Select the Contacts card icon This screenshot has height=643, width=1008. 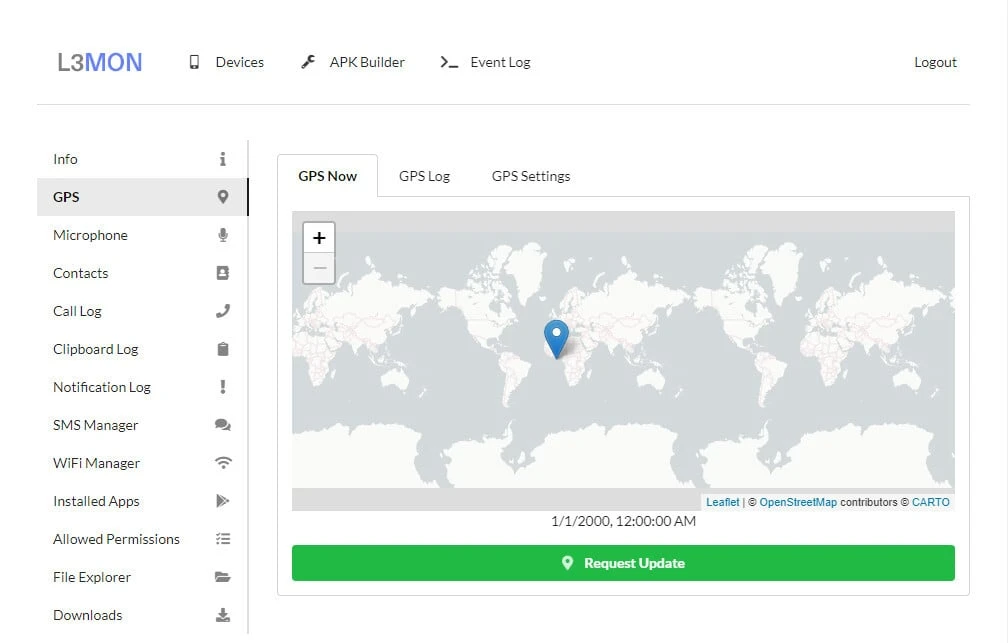point(222,273)
